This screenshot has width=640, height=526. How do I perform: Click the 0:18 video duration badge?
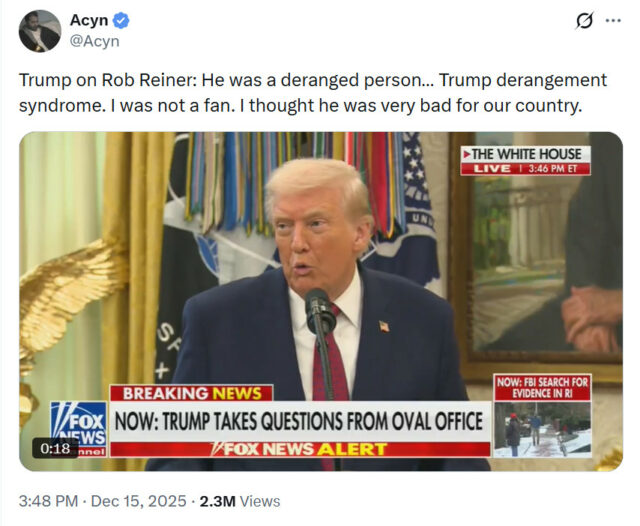click(x=55, y=448)
